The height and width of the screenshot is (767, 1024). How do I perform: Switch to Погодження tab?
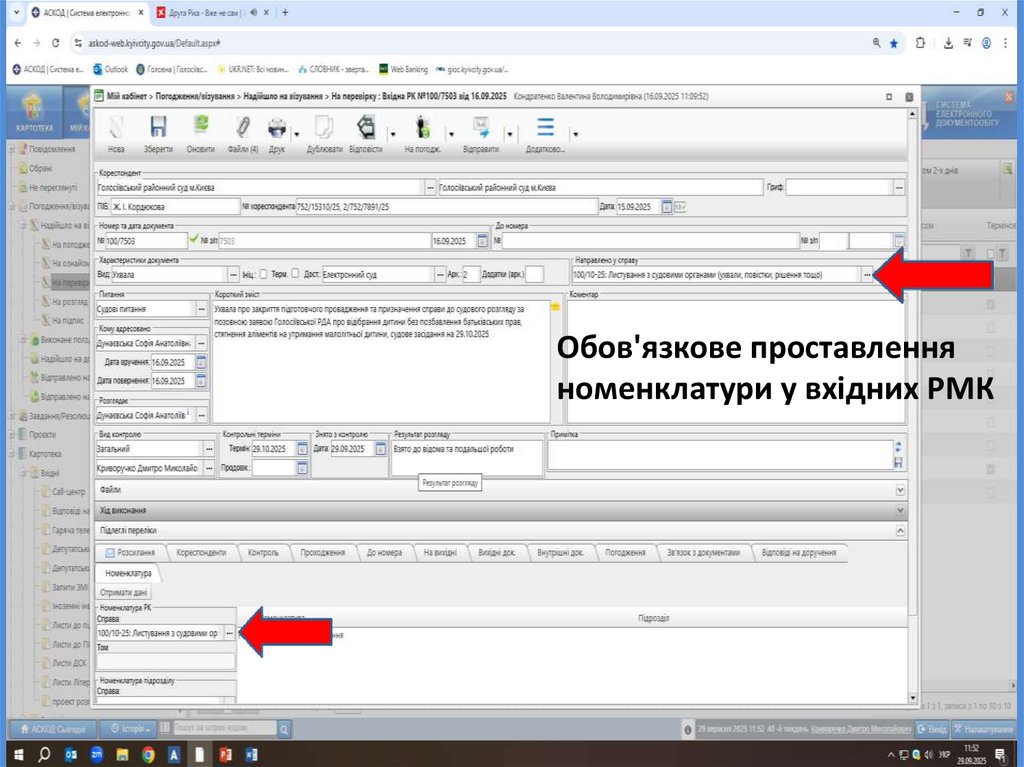pos(625,553)
